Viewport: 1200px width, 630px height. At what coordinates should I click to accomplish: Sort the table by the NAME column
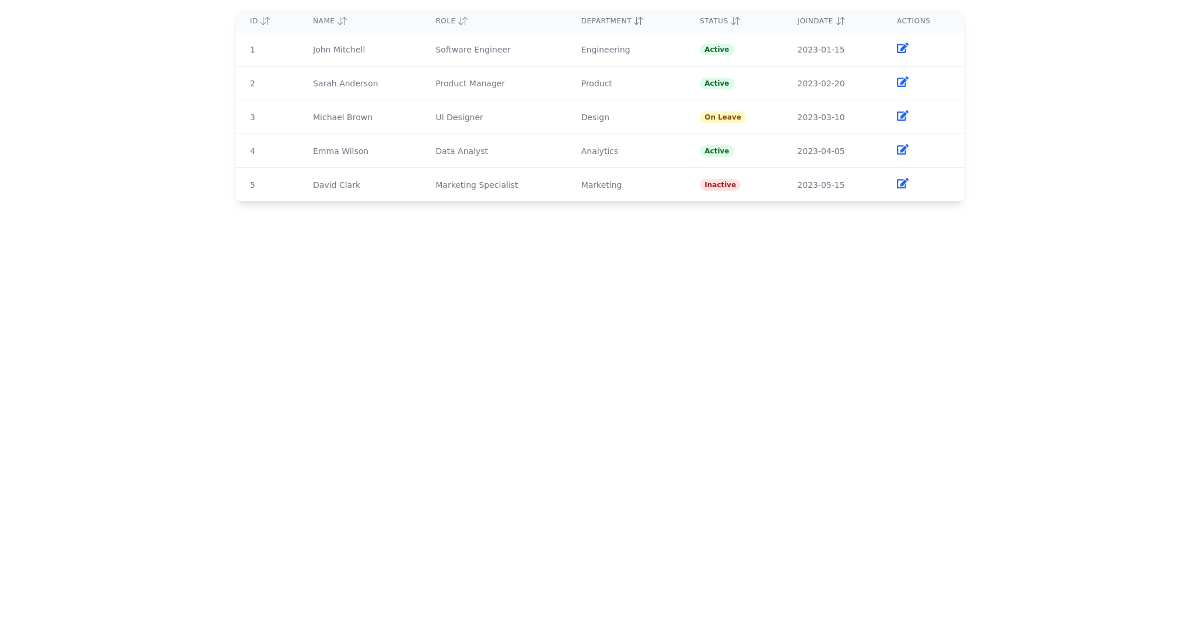coord(343,20)
